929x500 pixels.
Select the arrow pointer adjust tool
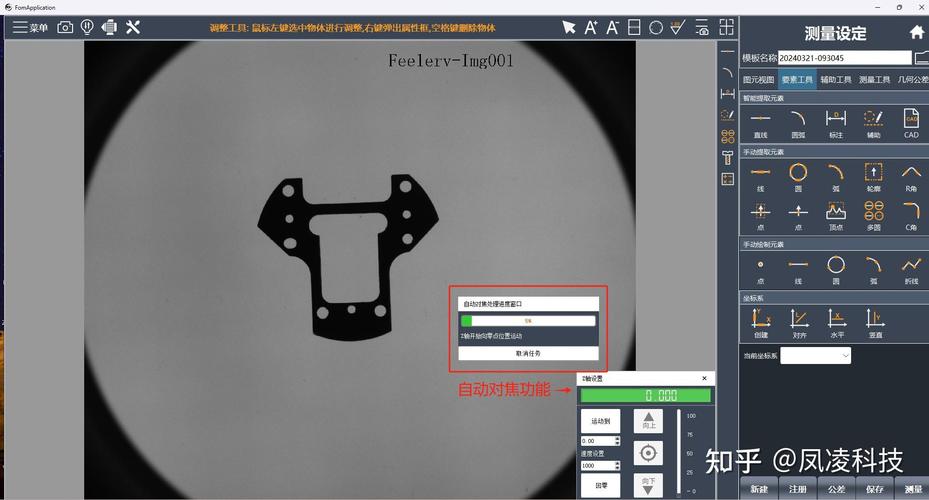click(569, 27)
